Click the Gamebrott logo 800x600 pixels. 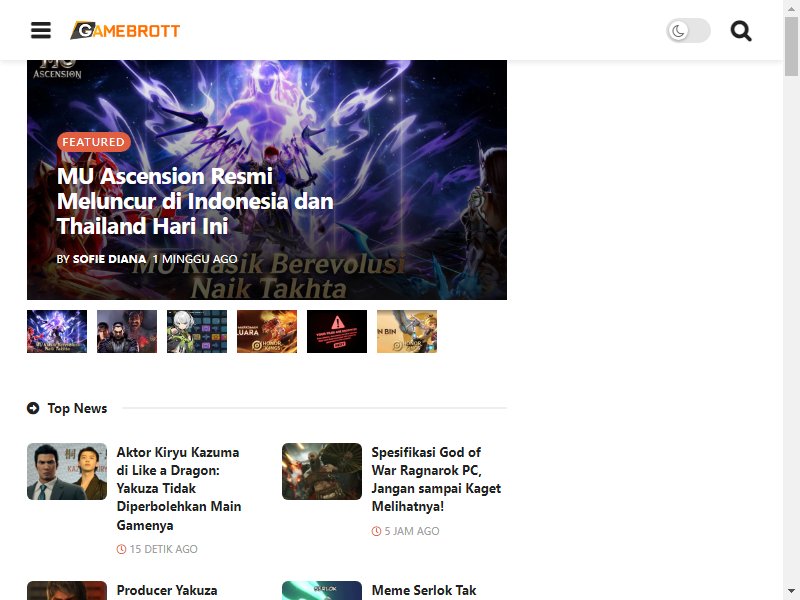[x=125, y=31]
